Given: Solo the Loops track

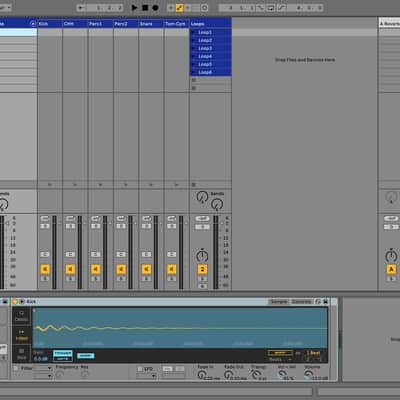Looking at the screenshot, I should (x=202, y=279).
